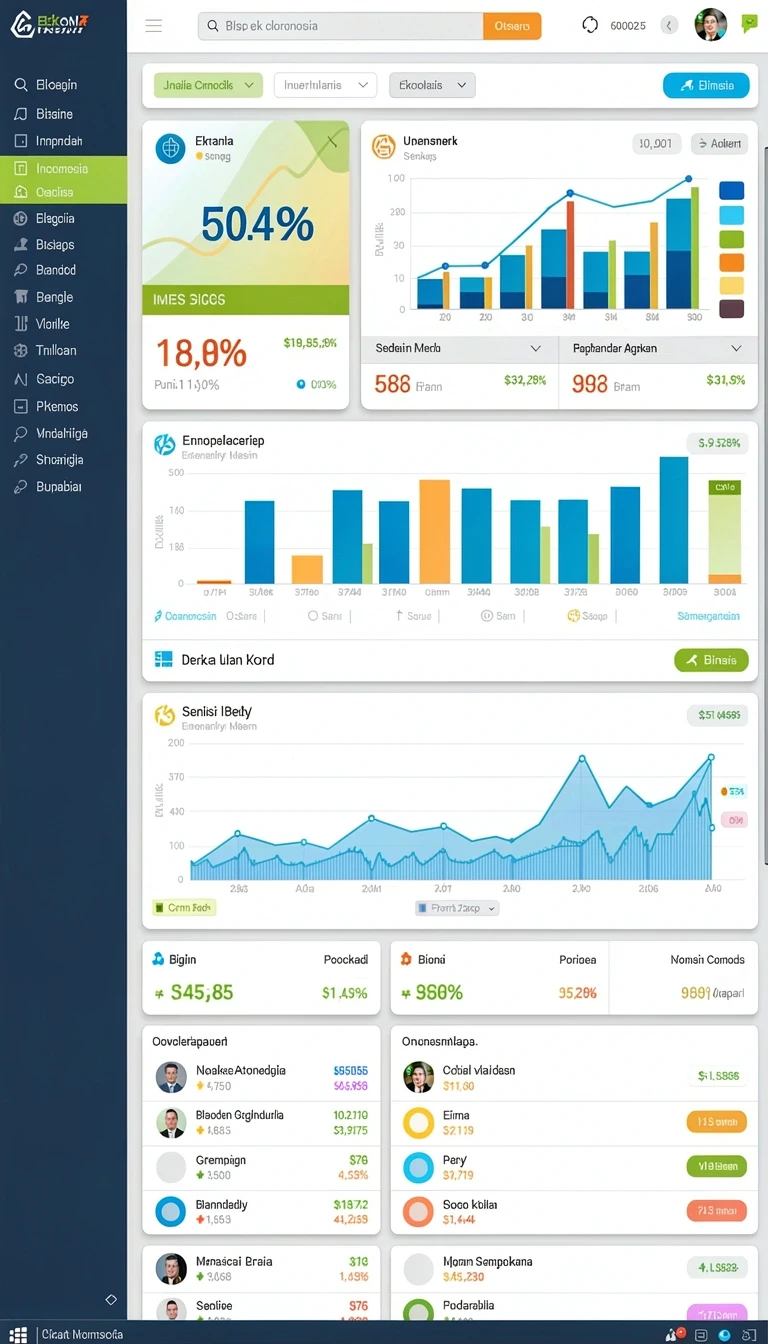Expand the Sedein Meria dropdown
Image resolution: width=768 pixels, height=1344 pixels.
click(459, 348)
